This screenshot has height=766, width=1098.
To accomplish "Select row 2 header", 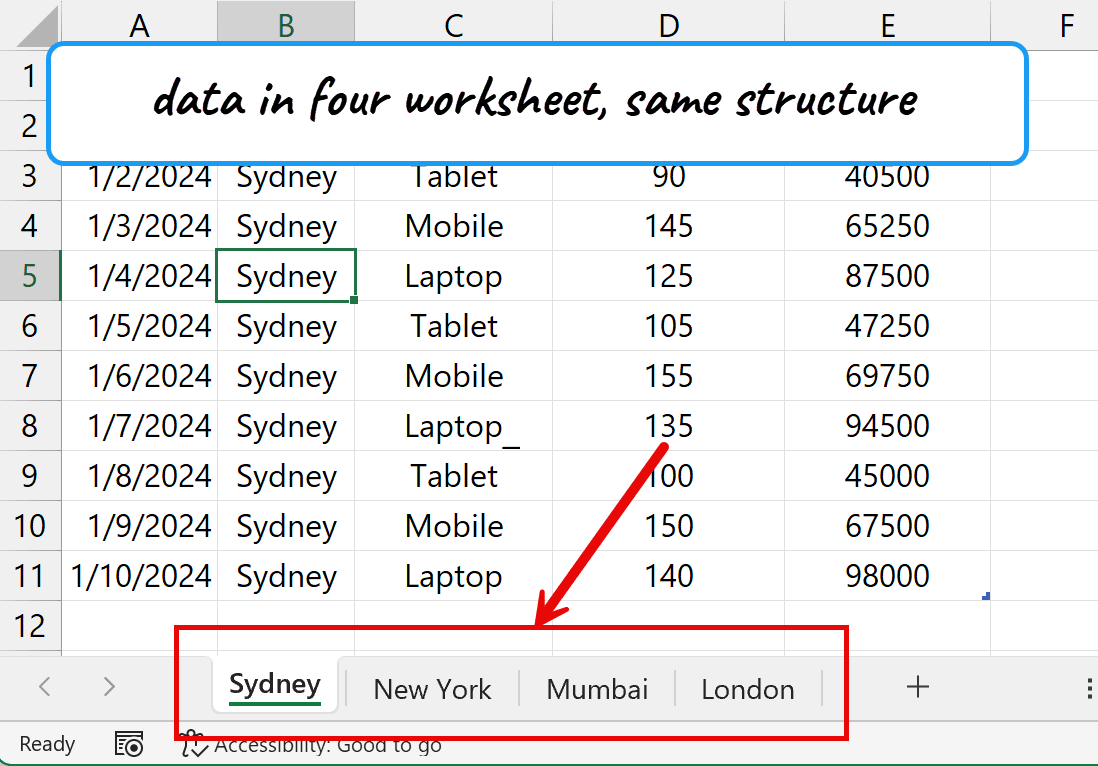I will (x=29, y=125).
